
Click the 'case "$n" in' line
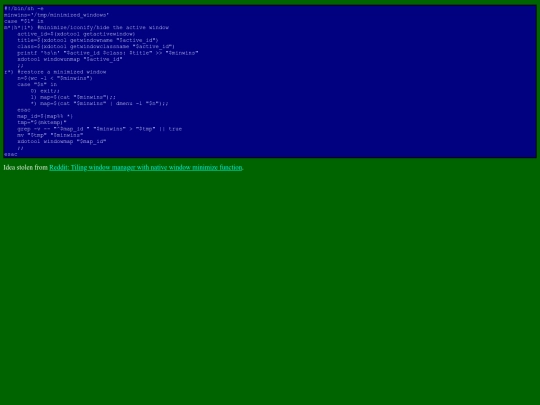click(37, 84)
